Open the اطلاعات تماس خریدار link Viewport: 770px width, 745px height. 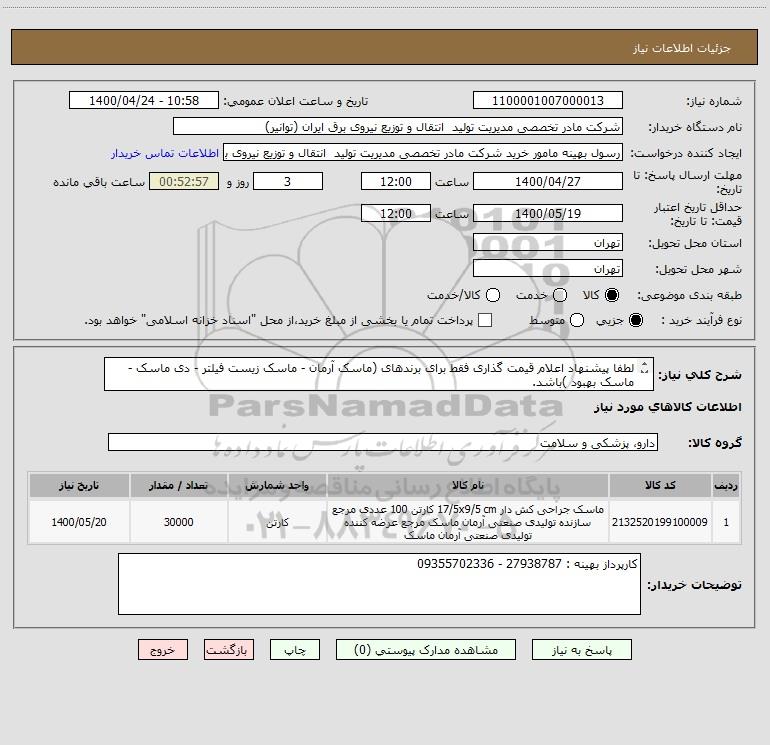165,153
